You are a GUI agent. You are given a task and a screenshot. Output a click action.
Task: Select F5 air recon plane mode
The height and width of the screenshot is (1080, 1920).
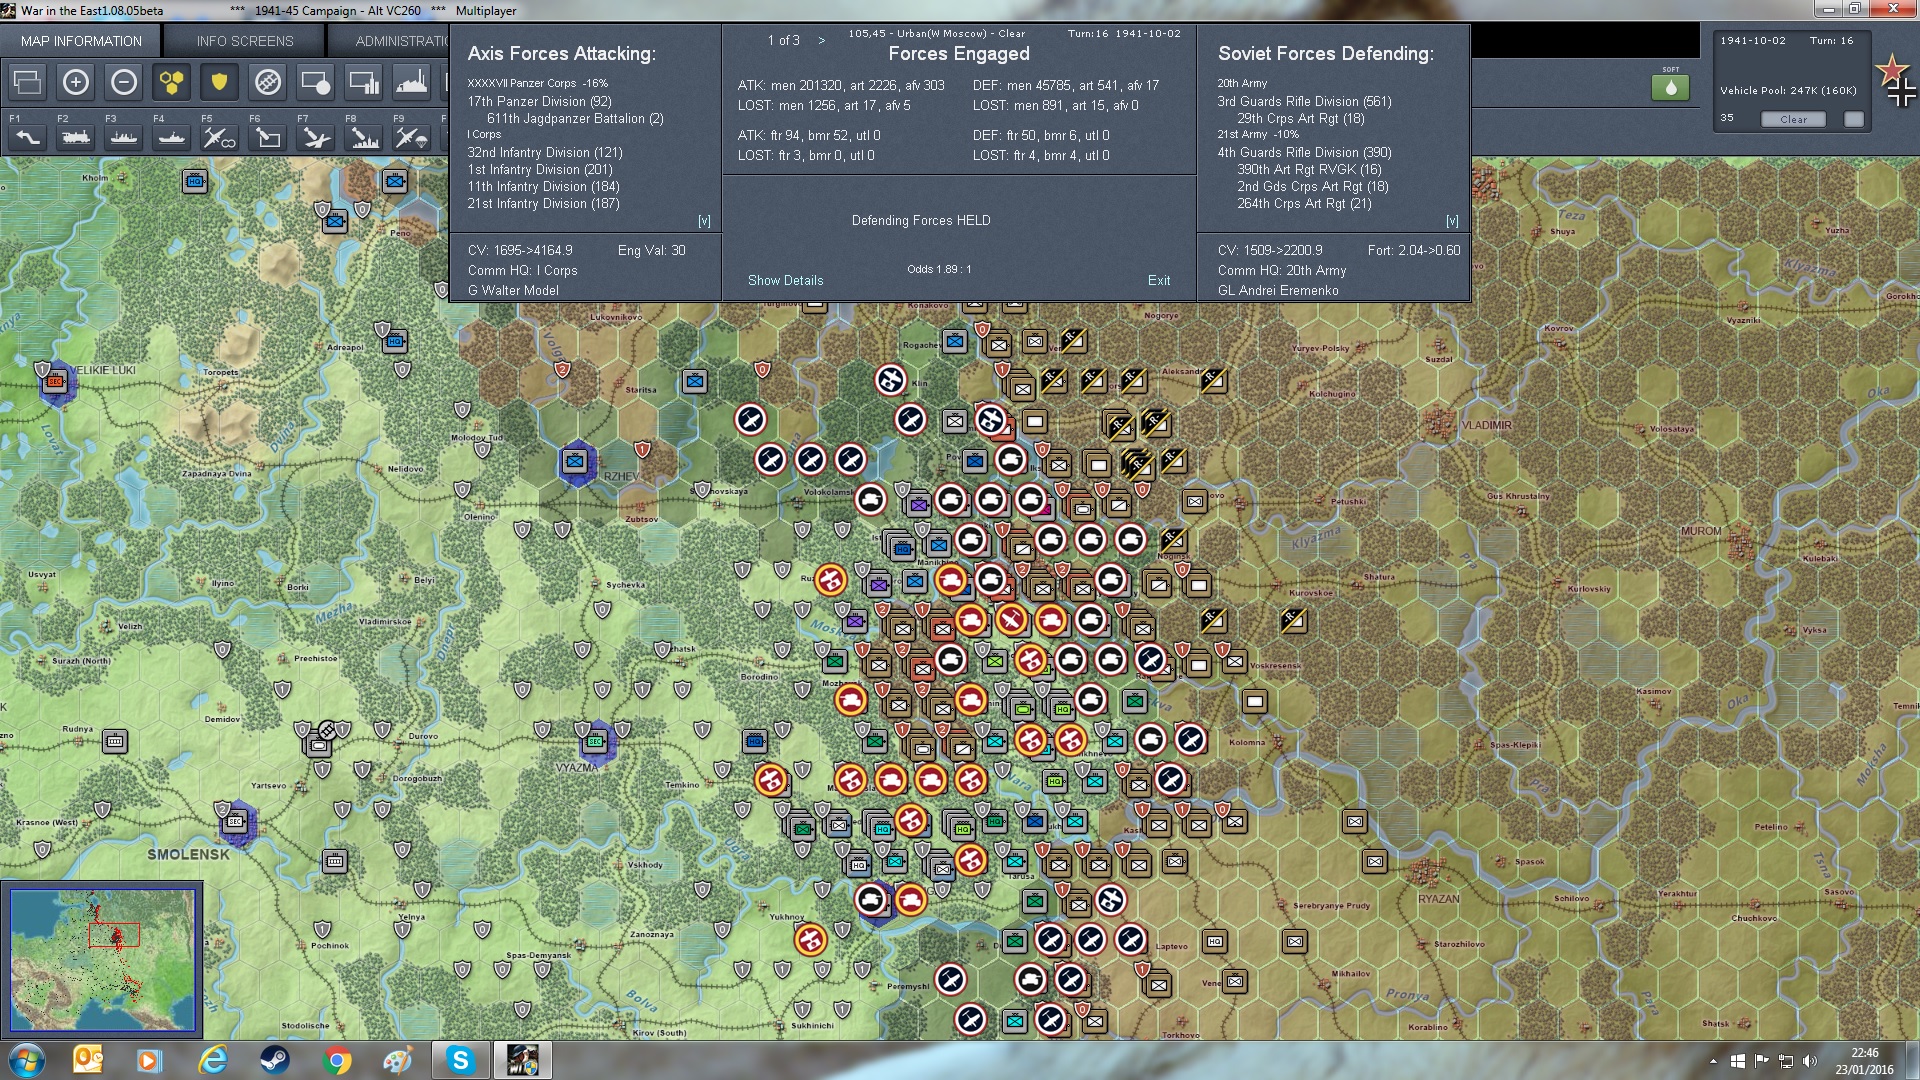(x=220, y=137)
